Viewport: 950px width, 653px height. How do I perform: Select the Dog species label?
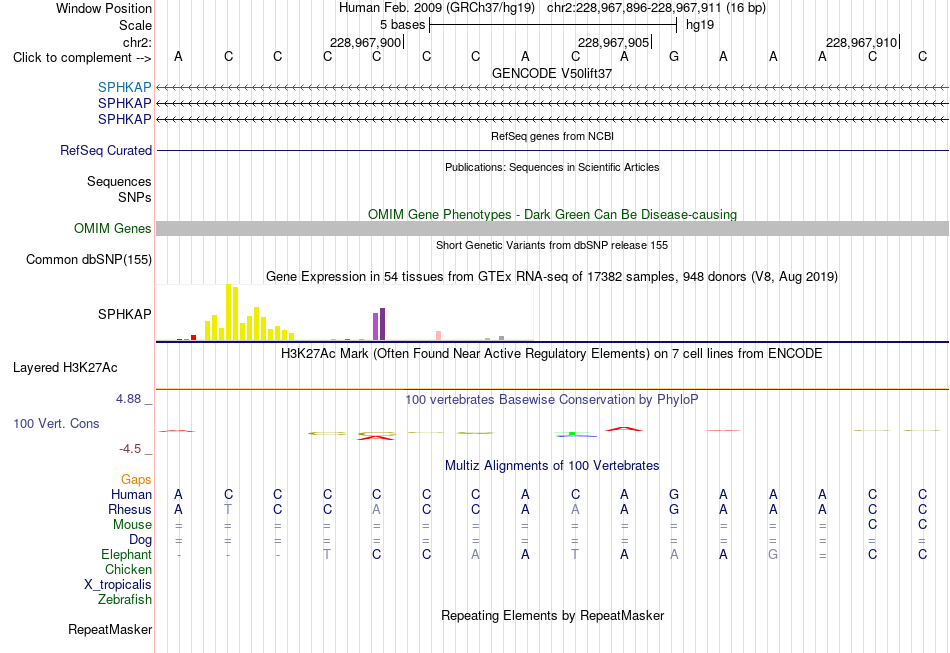pos(140,540)
